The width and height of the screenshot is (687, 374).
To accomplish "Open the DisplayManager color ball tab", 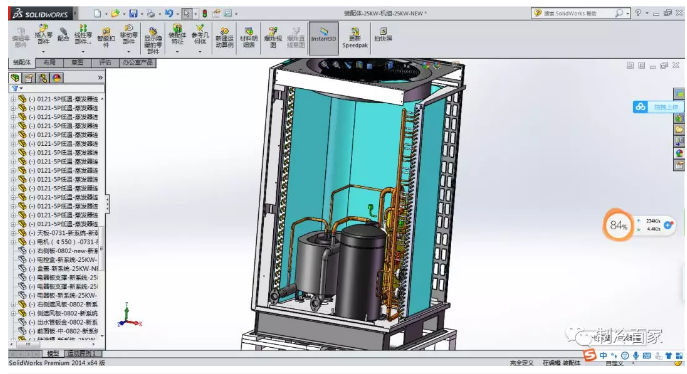I will pos(57,78).
